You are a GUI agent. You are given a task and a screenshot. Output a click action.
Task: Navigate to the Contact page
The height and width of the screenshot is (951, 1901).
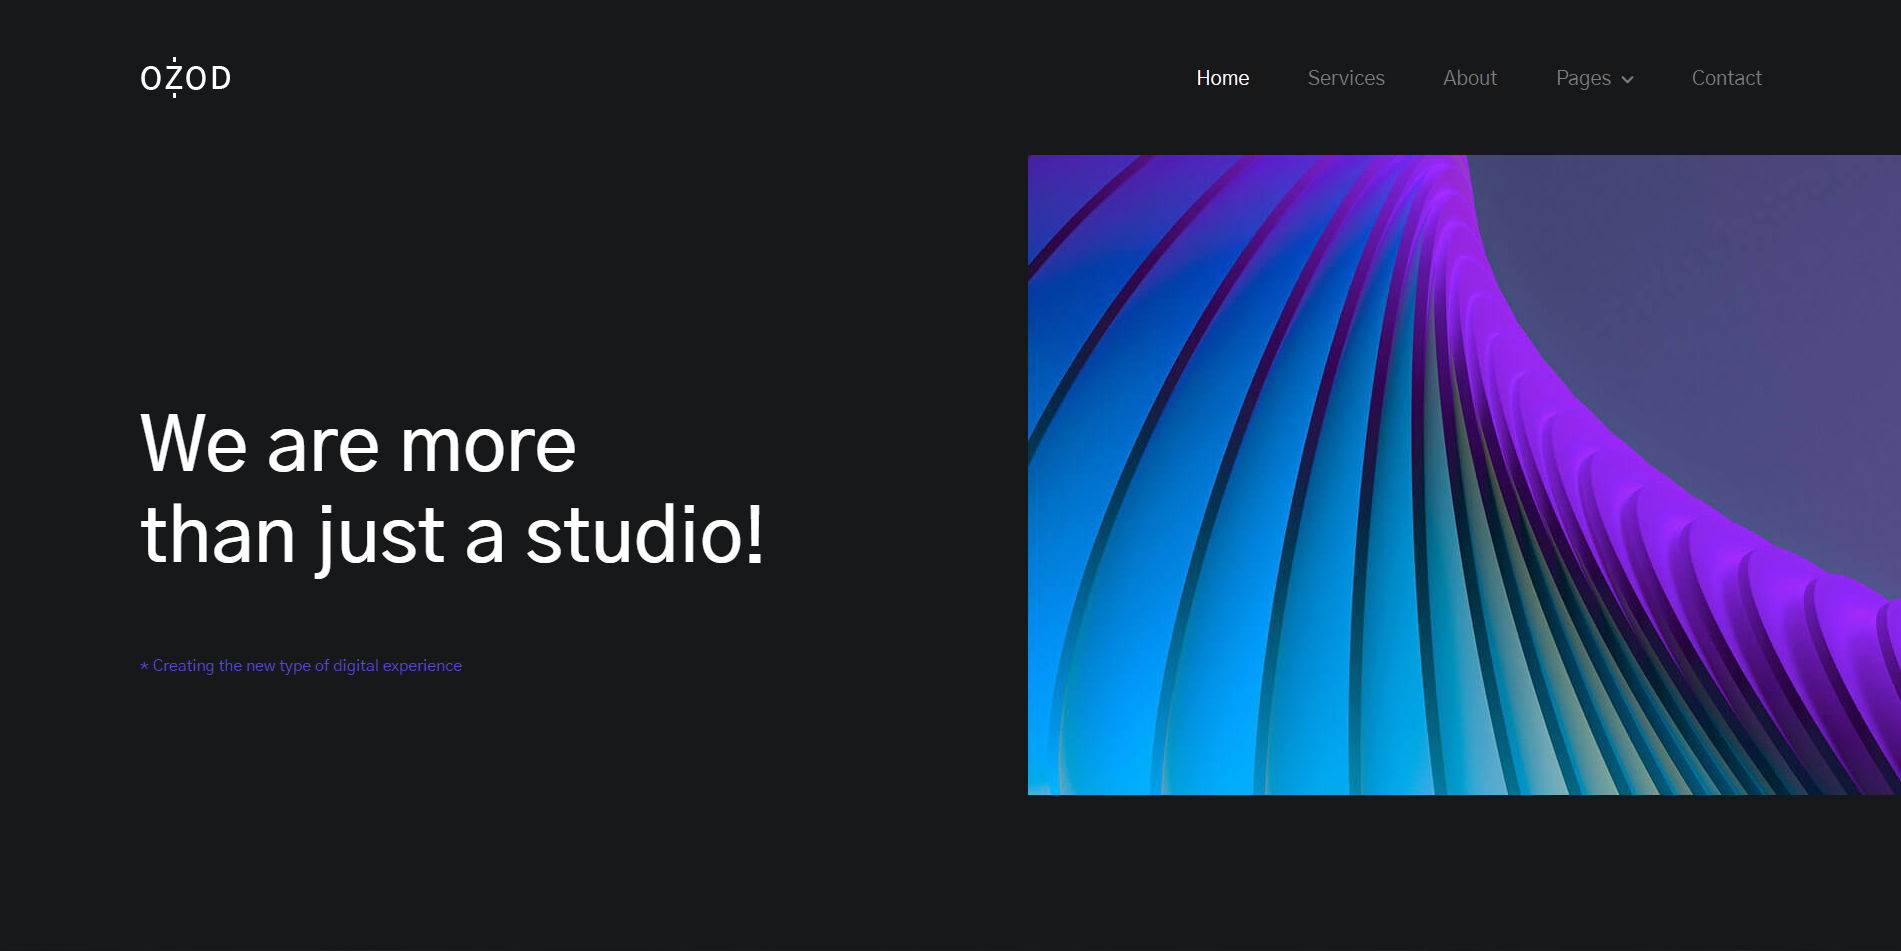[1726, 78]
